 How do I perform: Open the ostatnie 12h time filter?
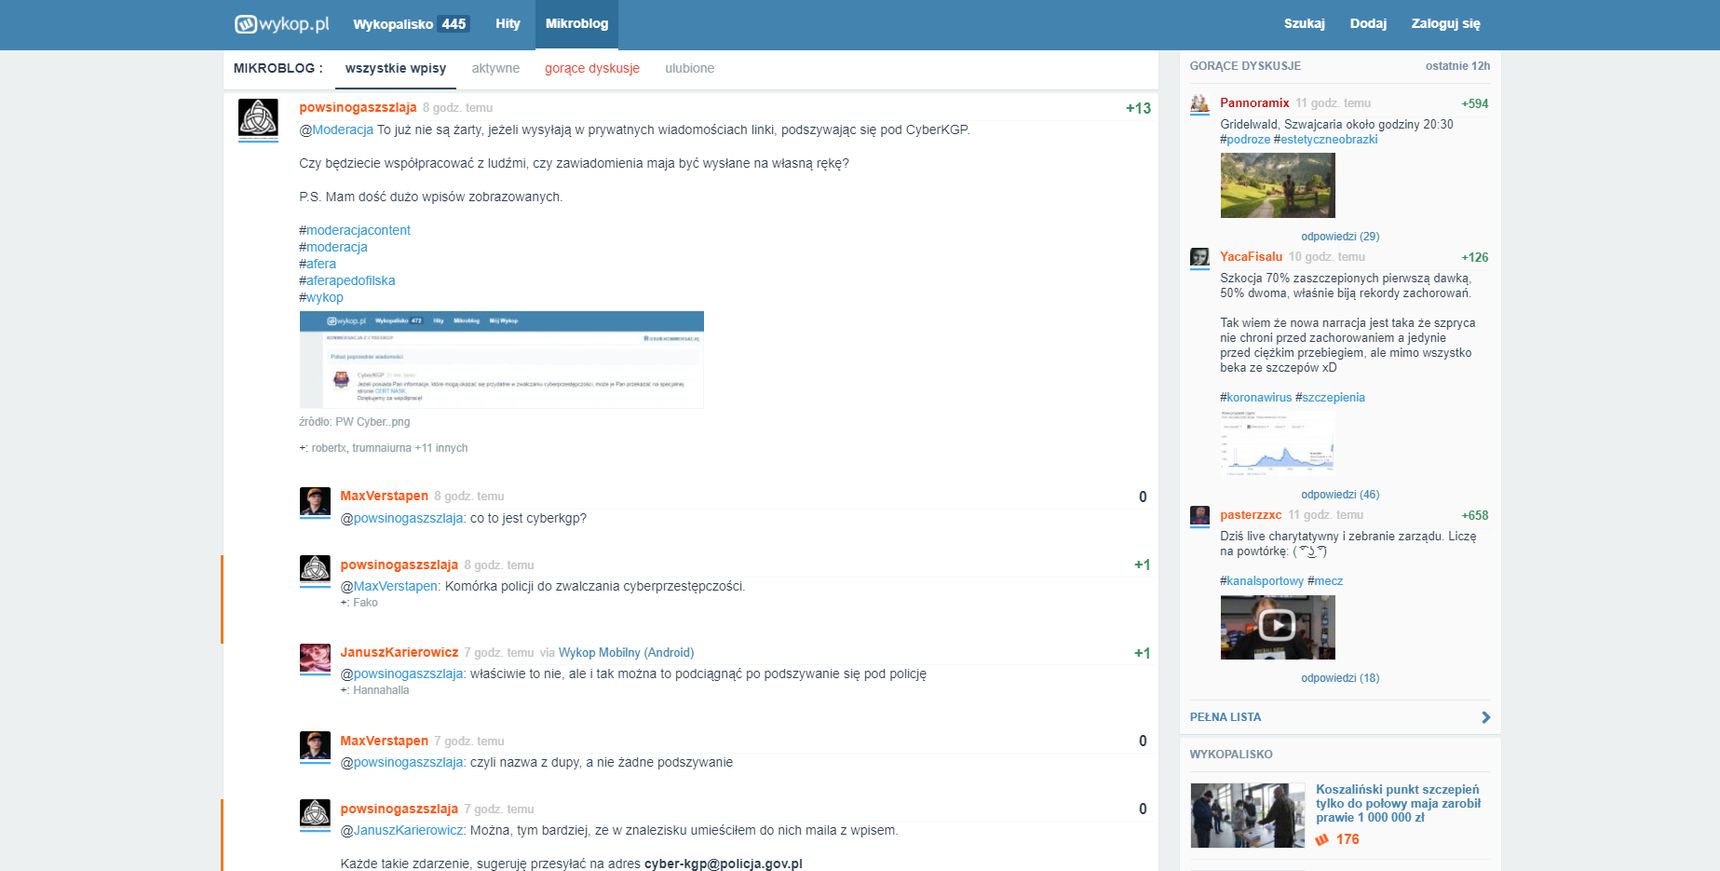point(1457,66)
